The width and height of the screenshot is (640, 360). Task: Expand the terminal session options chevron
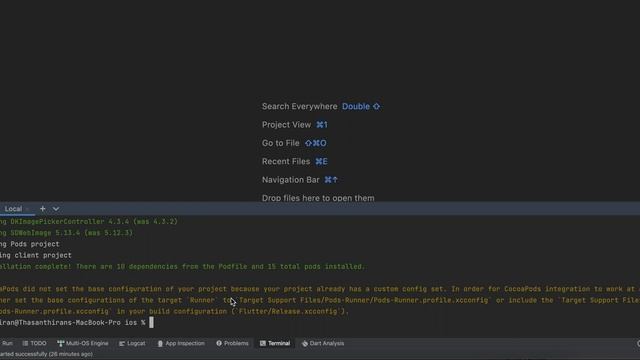[x=56, y=209]
